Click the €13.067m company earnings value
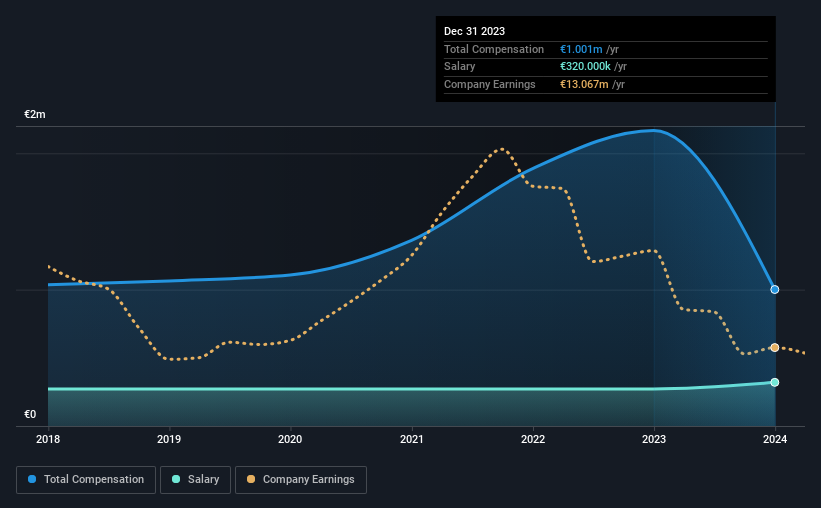Screen dimensions: 821x508 pos(584,84)
